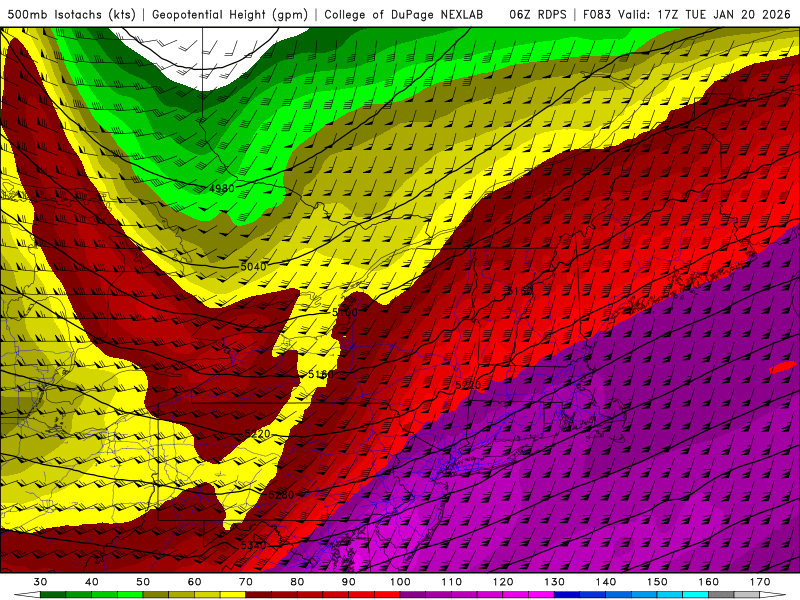Select the cyan swatch left of 160

(695, 595)
